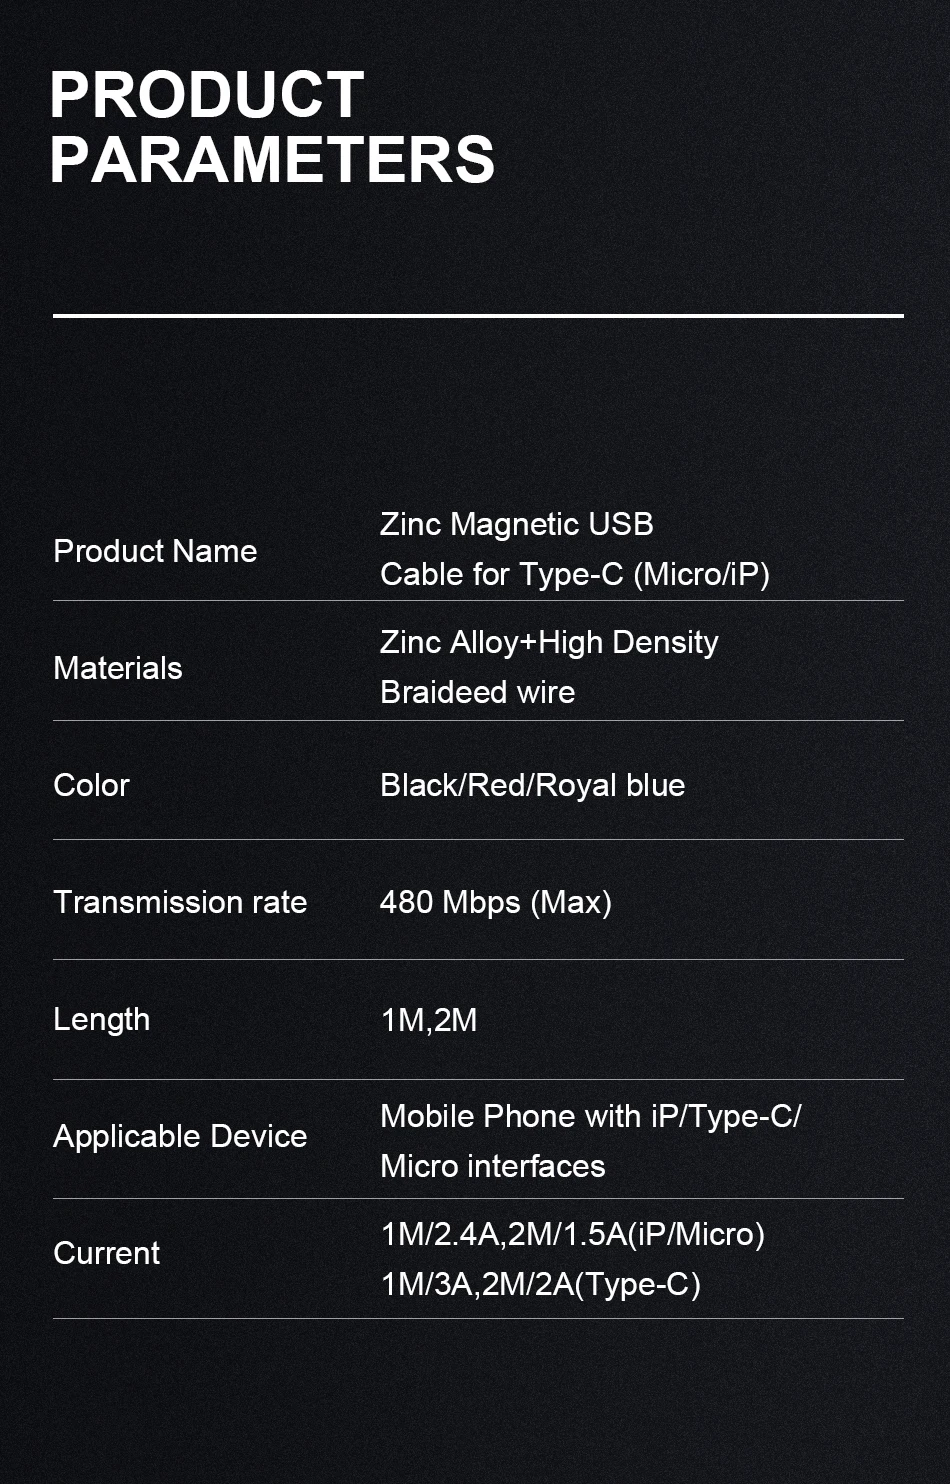
Task: Click the Length label
Action: 101,1019
